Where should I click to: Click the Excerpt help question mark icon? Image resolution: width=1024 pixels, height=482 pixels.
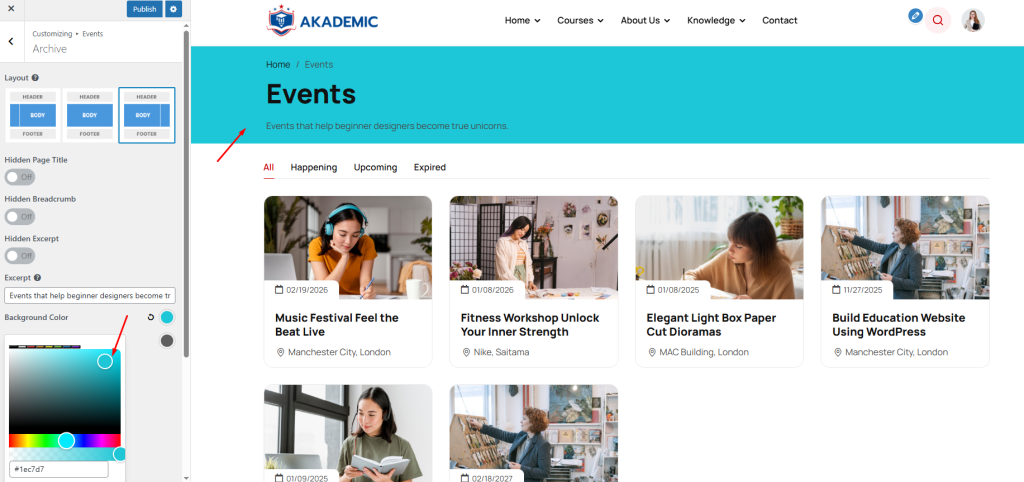tap(38, 278)
